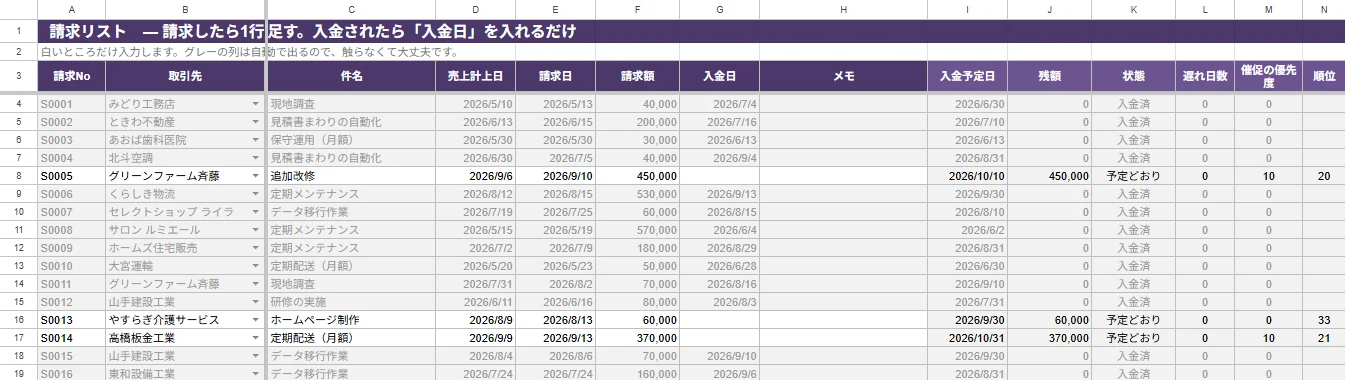This screenshot has width=1345, height=380.
Task: Select column F header
Action: (x=637, y=9)
